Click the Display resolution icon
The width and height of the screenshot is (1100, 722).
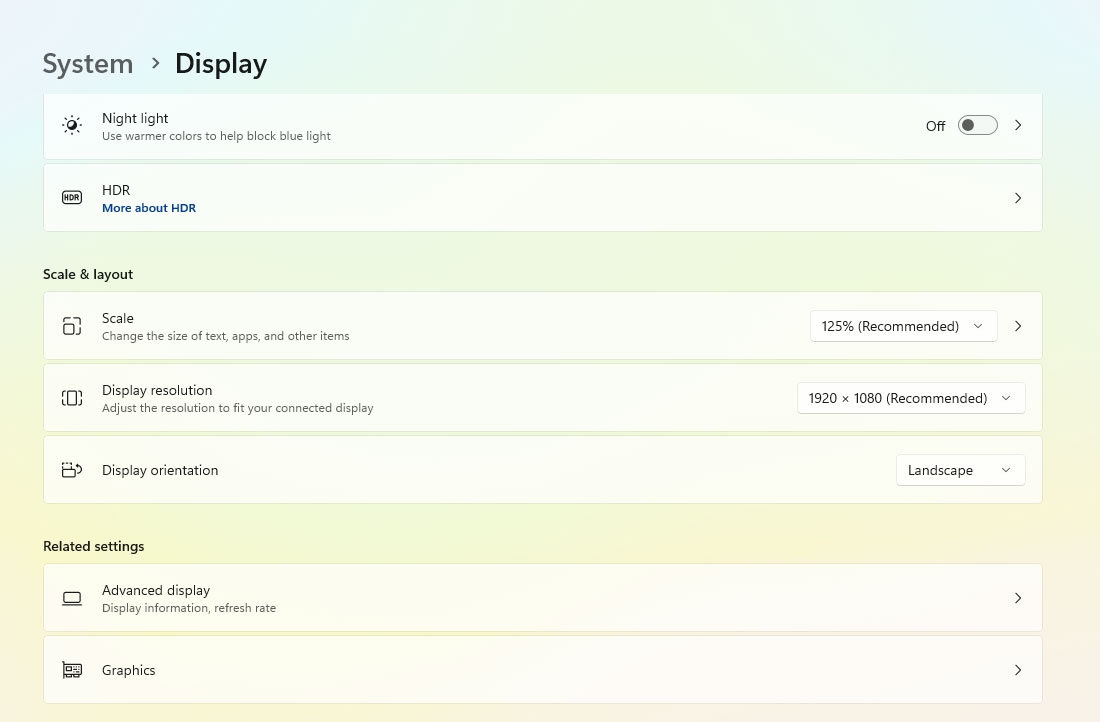[71, 398]
